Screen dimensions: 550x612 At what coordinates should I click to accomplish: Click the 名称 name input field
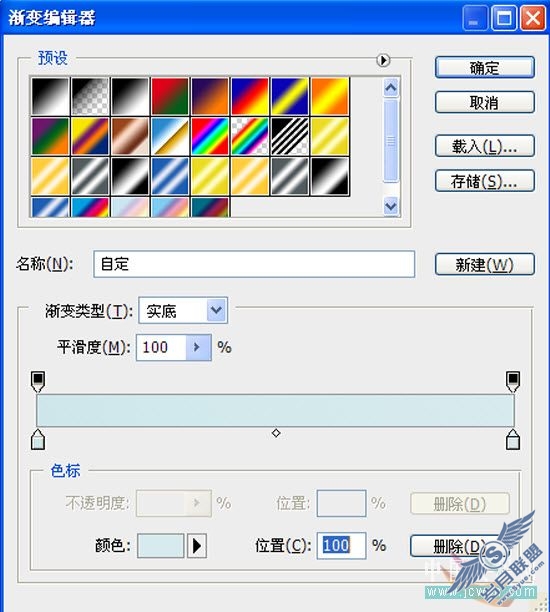tap(254, 264)
